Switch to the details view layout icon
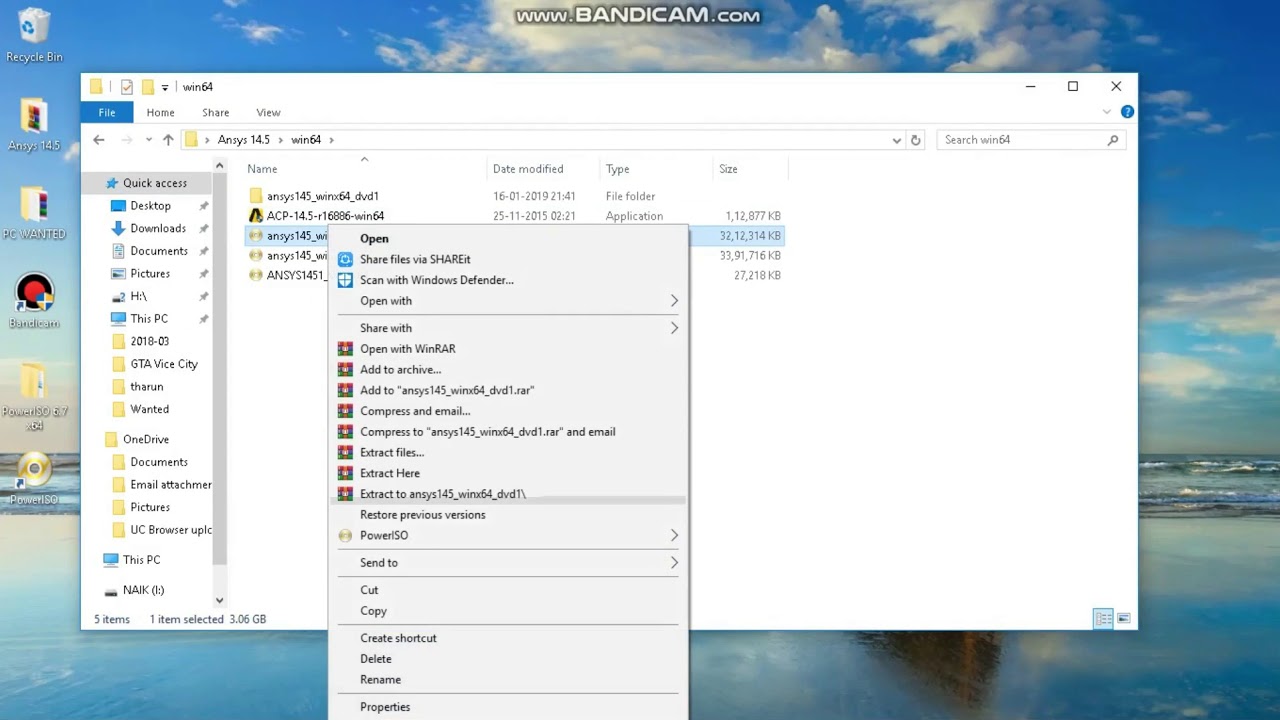The width and height of the screenshot is (1280, 720). (x=1103, y=619)
